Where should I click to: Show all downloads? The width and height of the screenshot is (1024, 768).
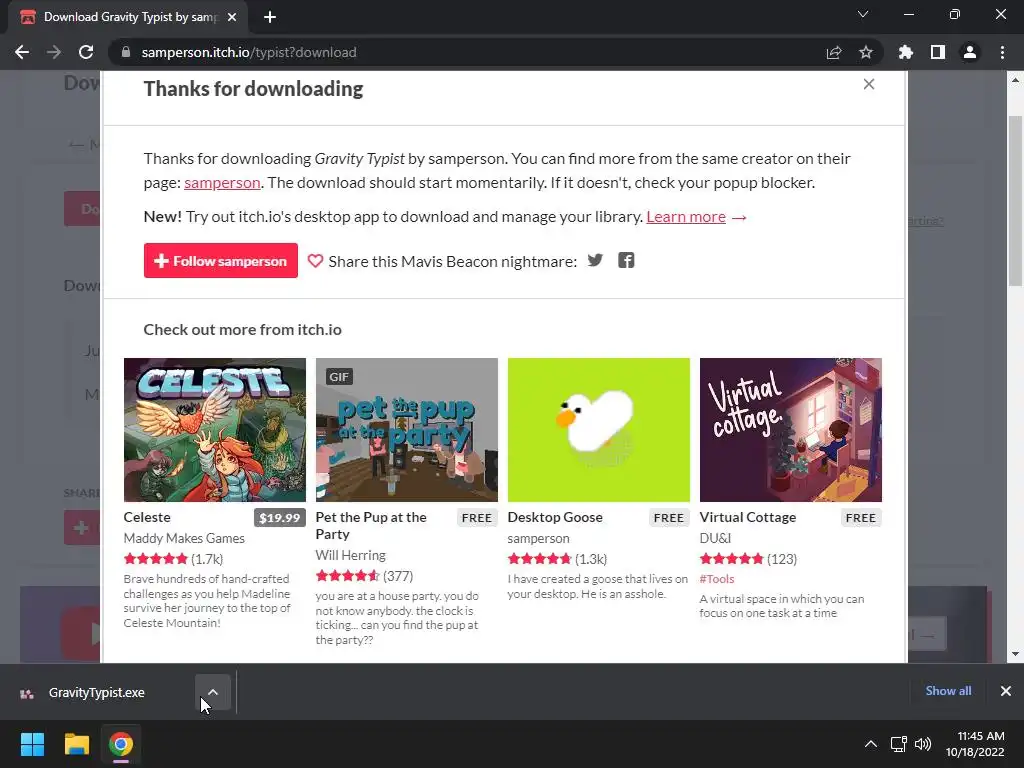(x=948, y=691)
